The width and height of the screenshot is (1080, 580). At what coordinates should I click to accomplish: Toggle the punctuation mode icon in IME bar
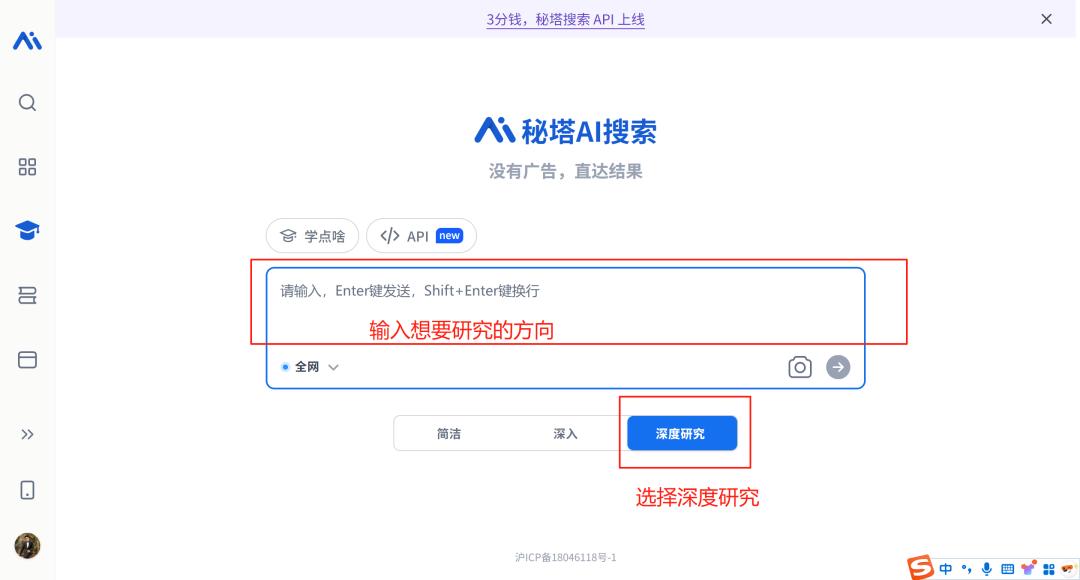(x=966, y=569)
